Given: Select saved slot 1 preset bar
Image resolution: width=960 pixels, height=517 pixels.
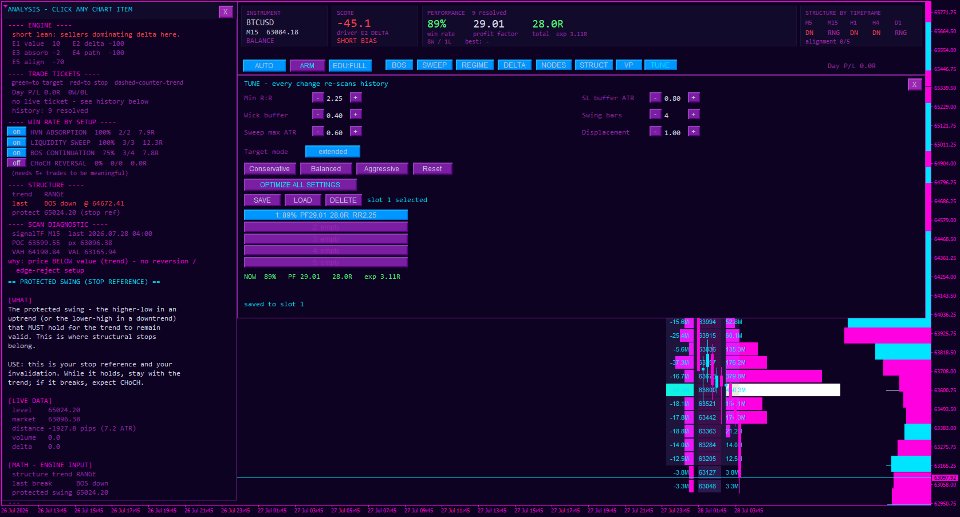Looking at the screenshot, I should pyautogui.click(x=326, y=215).
